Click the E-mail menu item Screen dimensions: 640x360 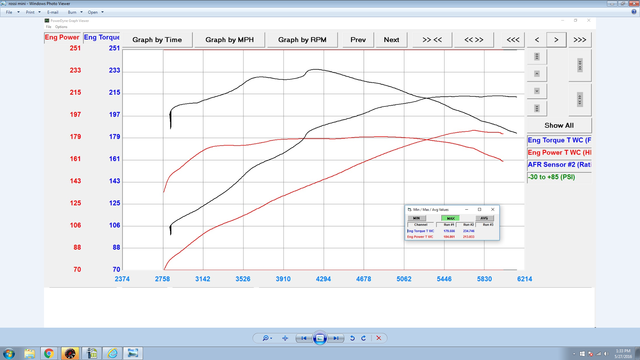(x=52, y=12)
